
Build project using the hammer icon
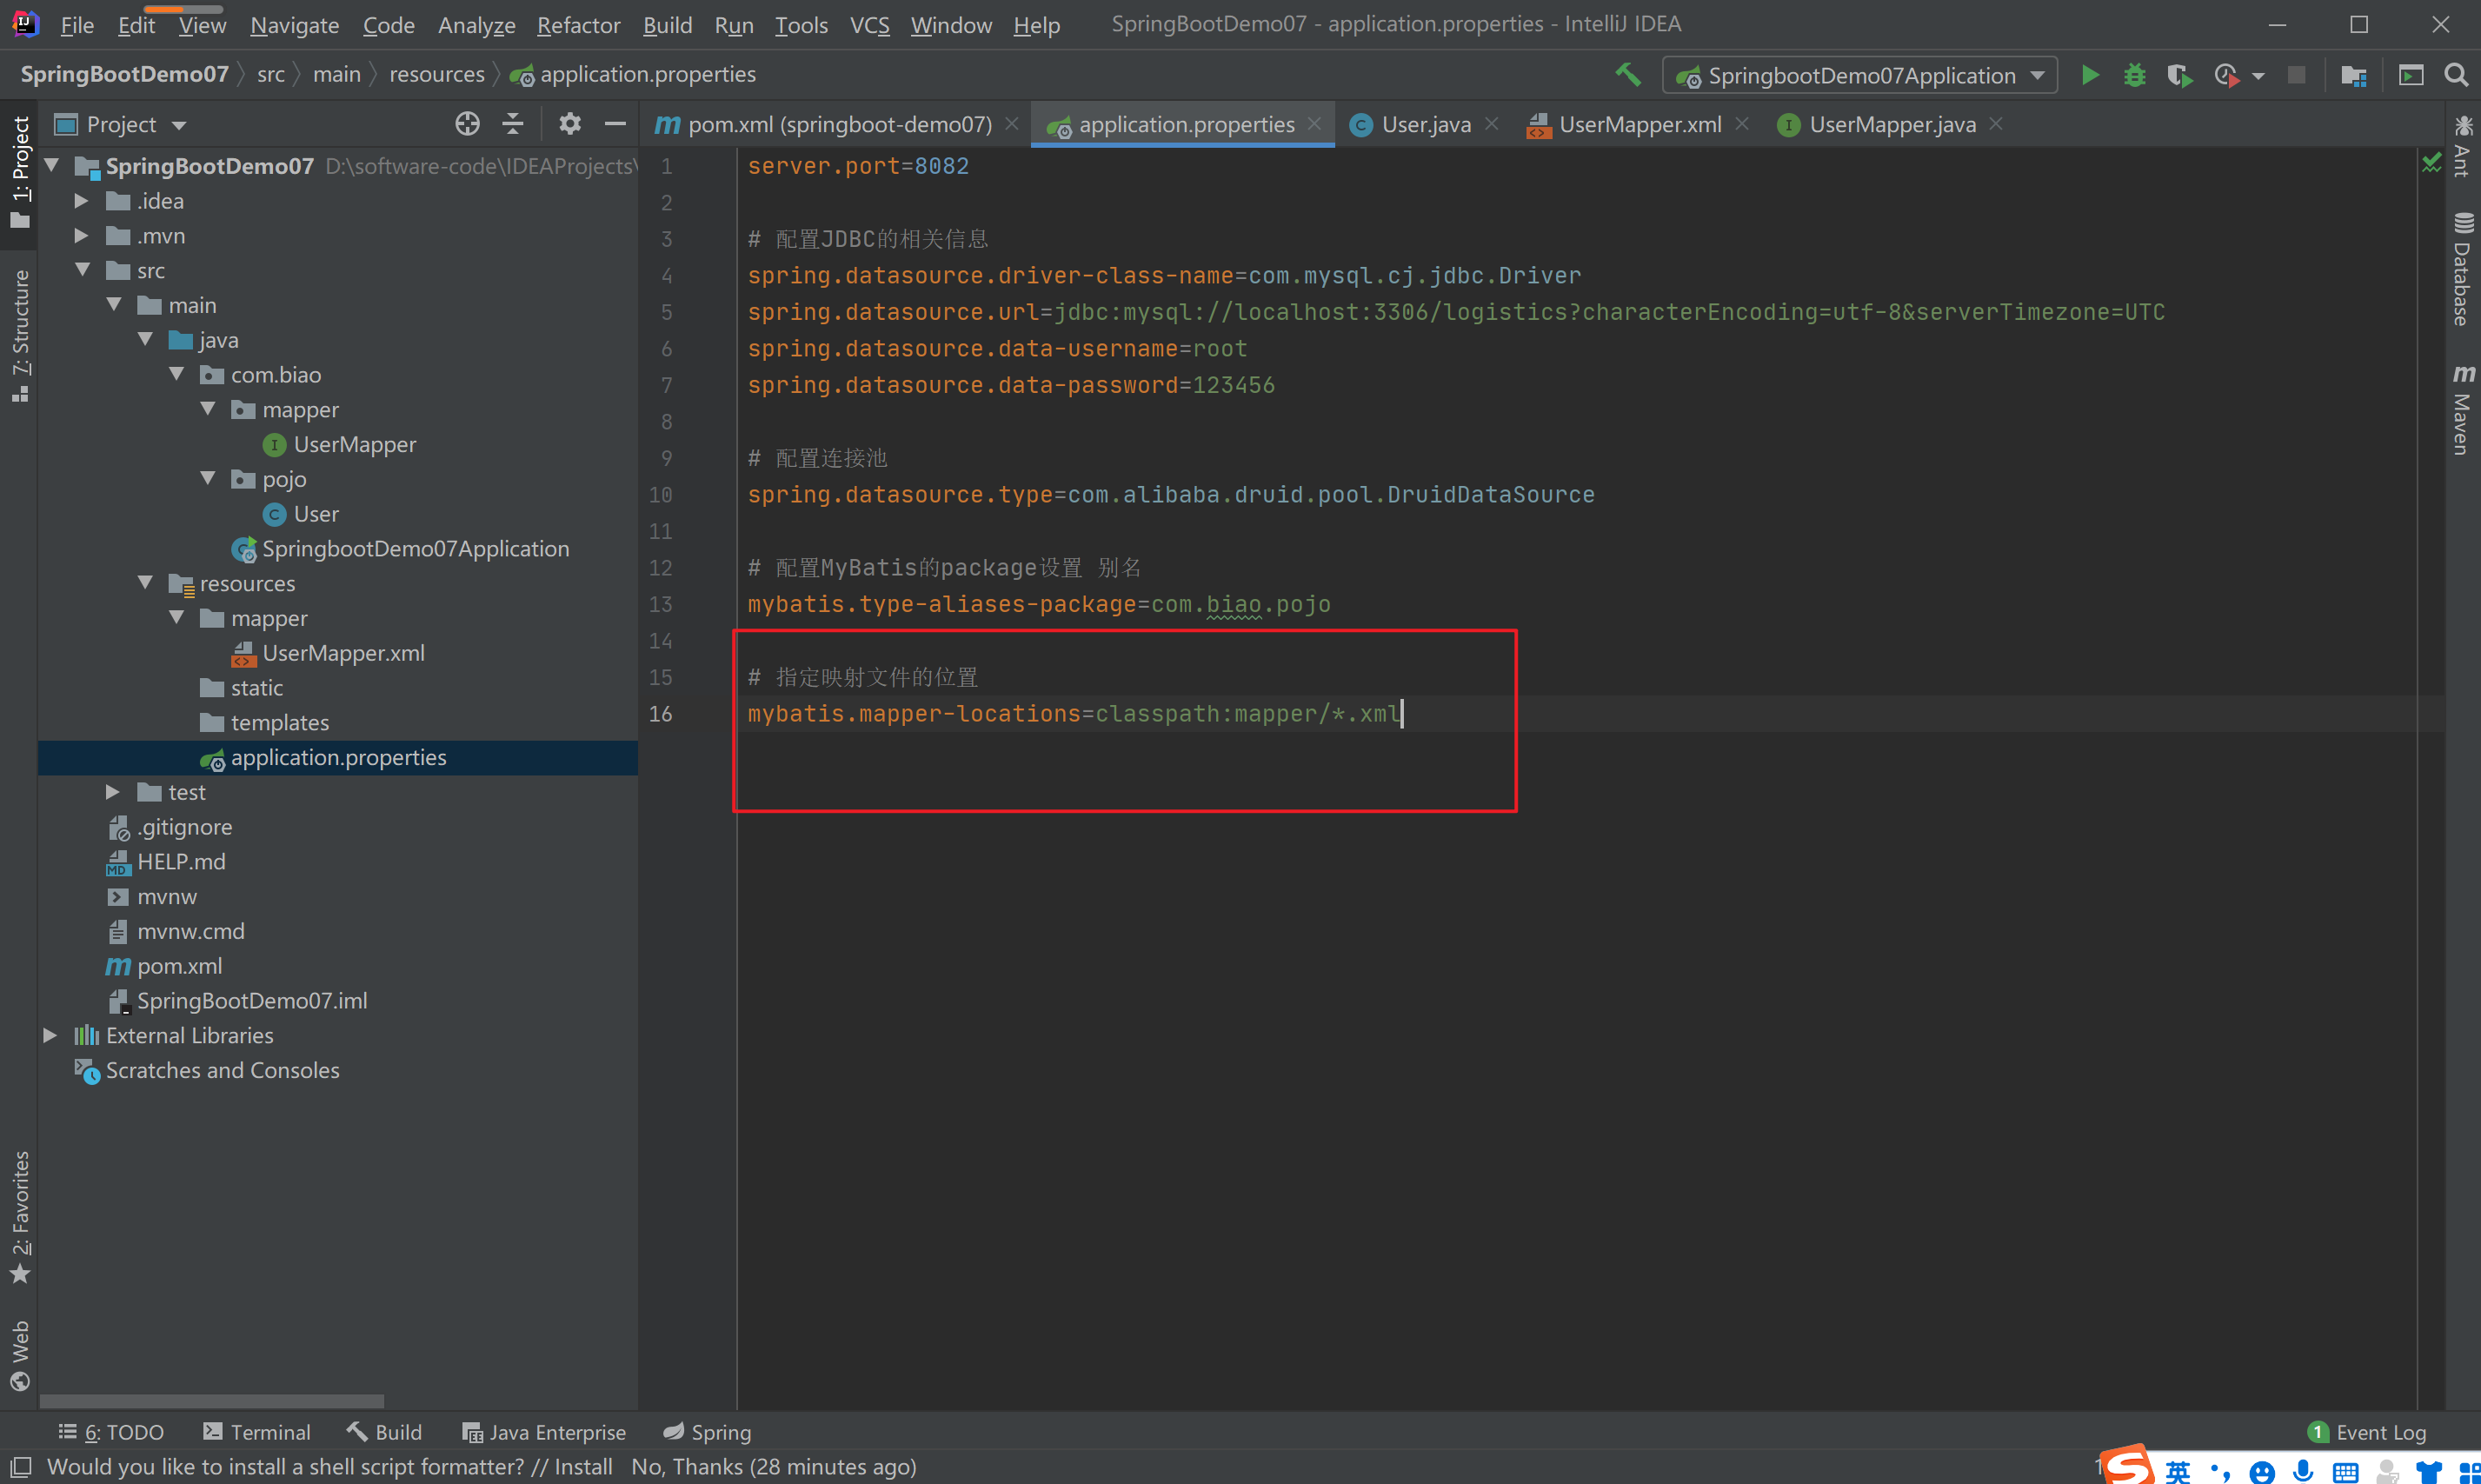(1628, 75)
